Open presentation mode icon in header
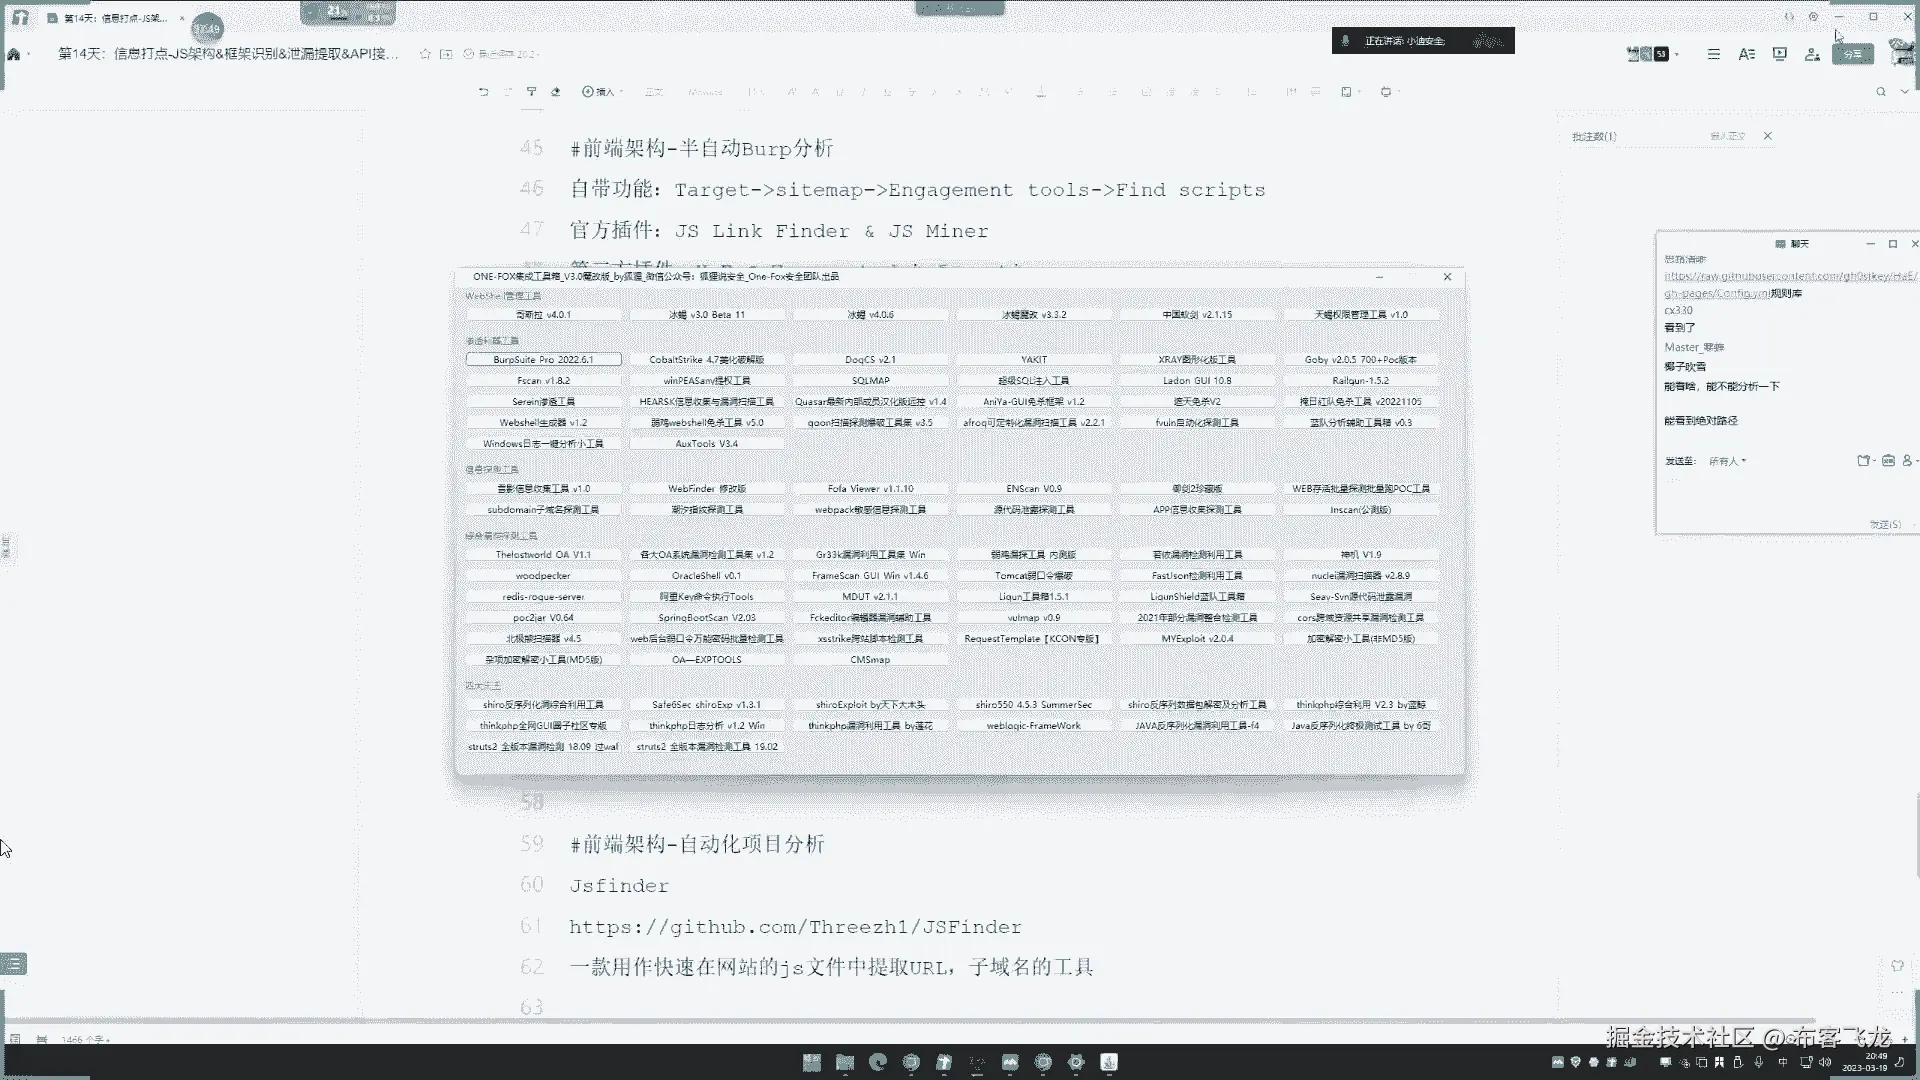Image resolution: width=1920 pixels, height=1080 pixels. (1779, 54)
